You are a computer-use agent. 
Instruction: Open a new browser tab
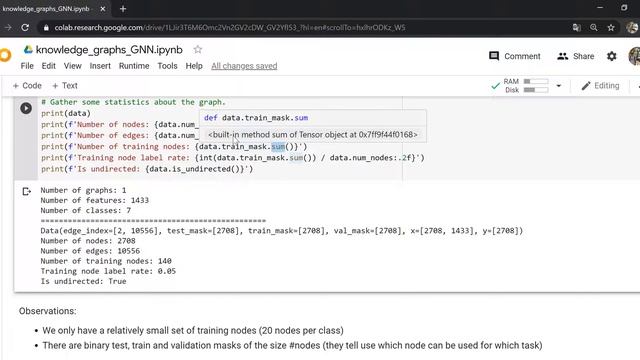pos(123,9)
